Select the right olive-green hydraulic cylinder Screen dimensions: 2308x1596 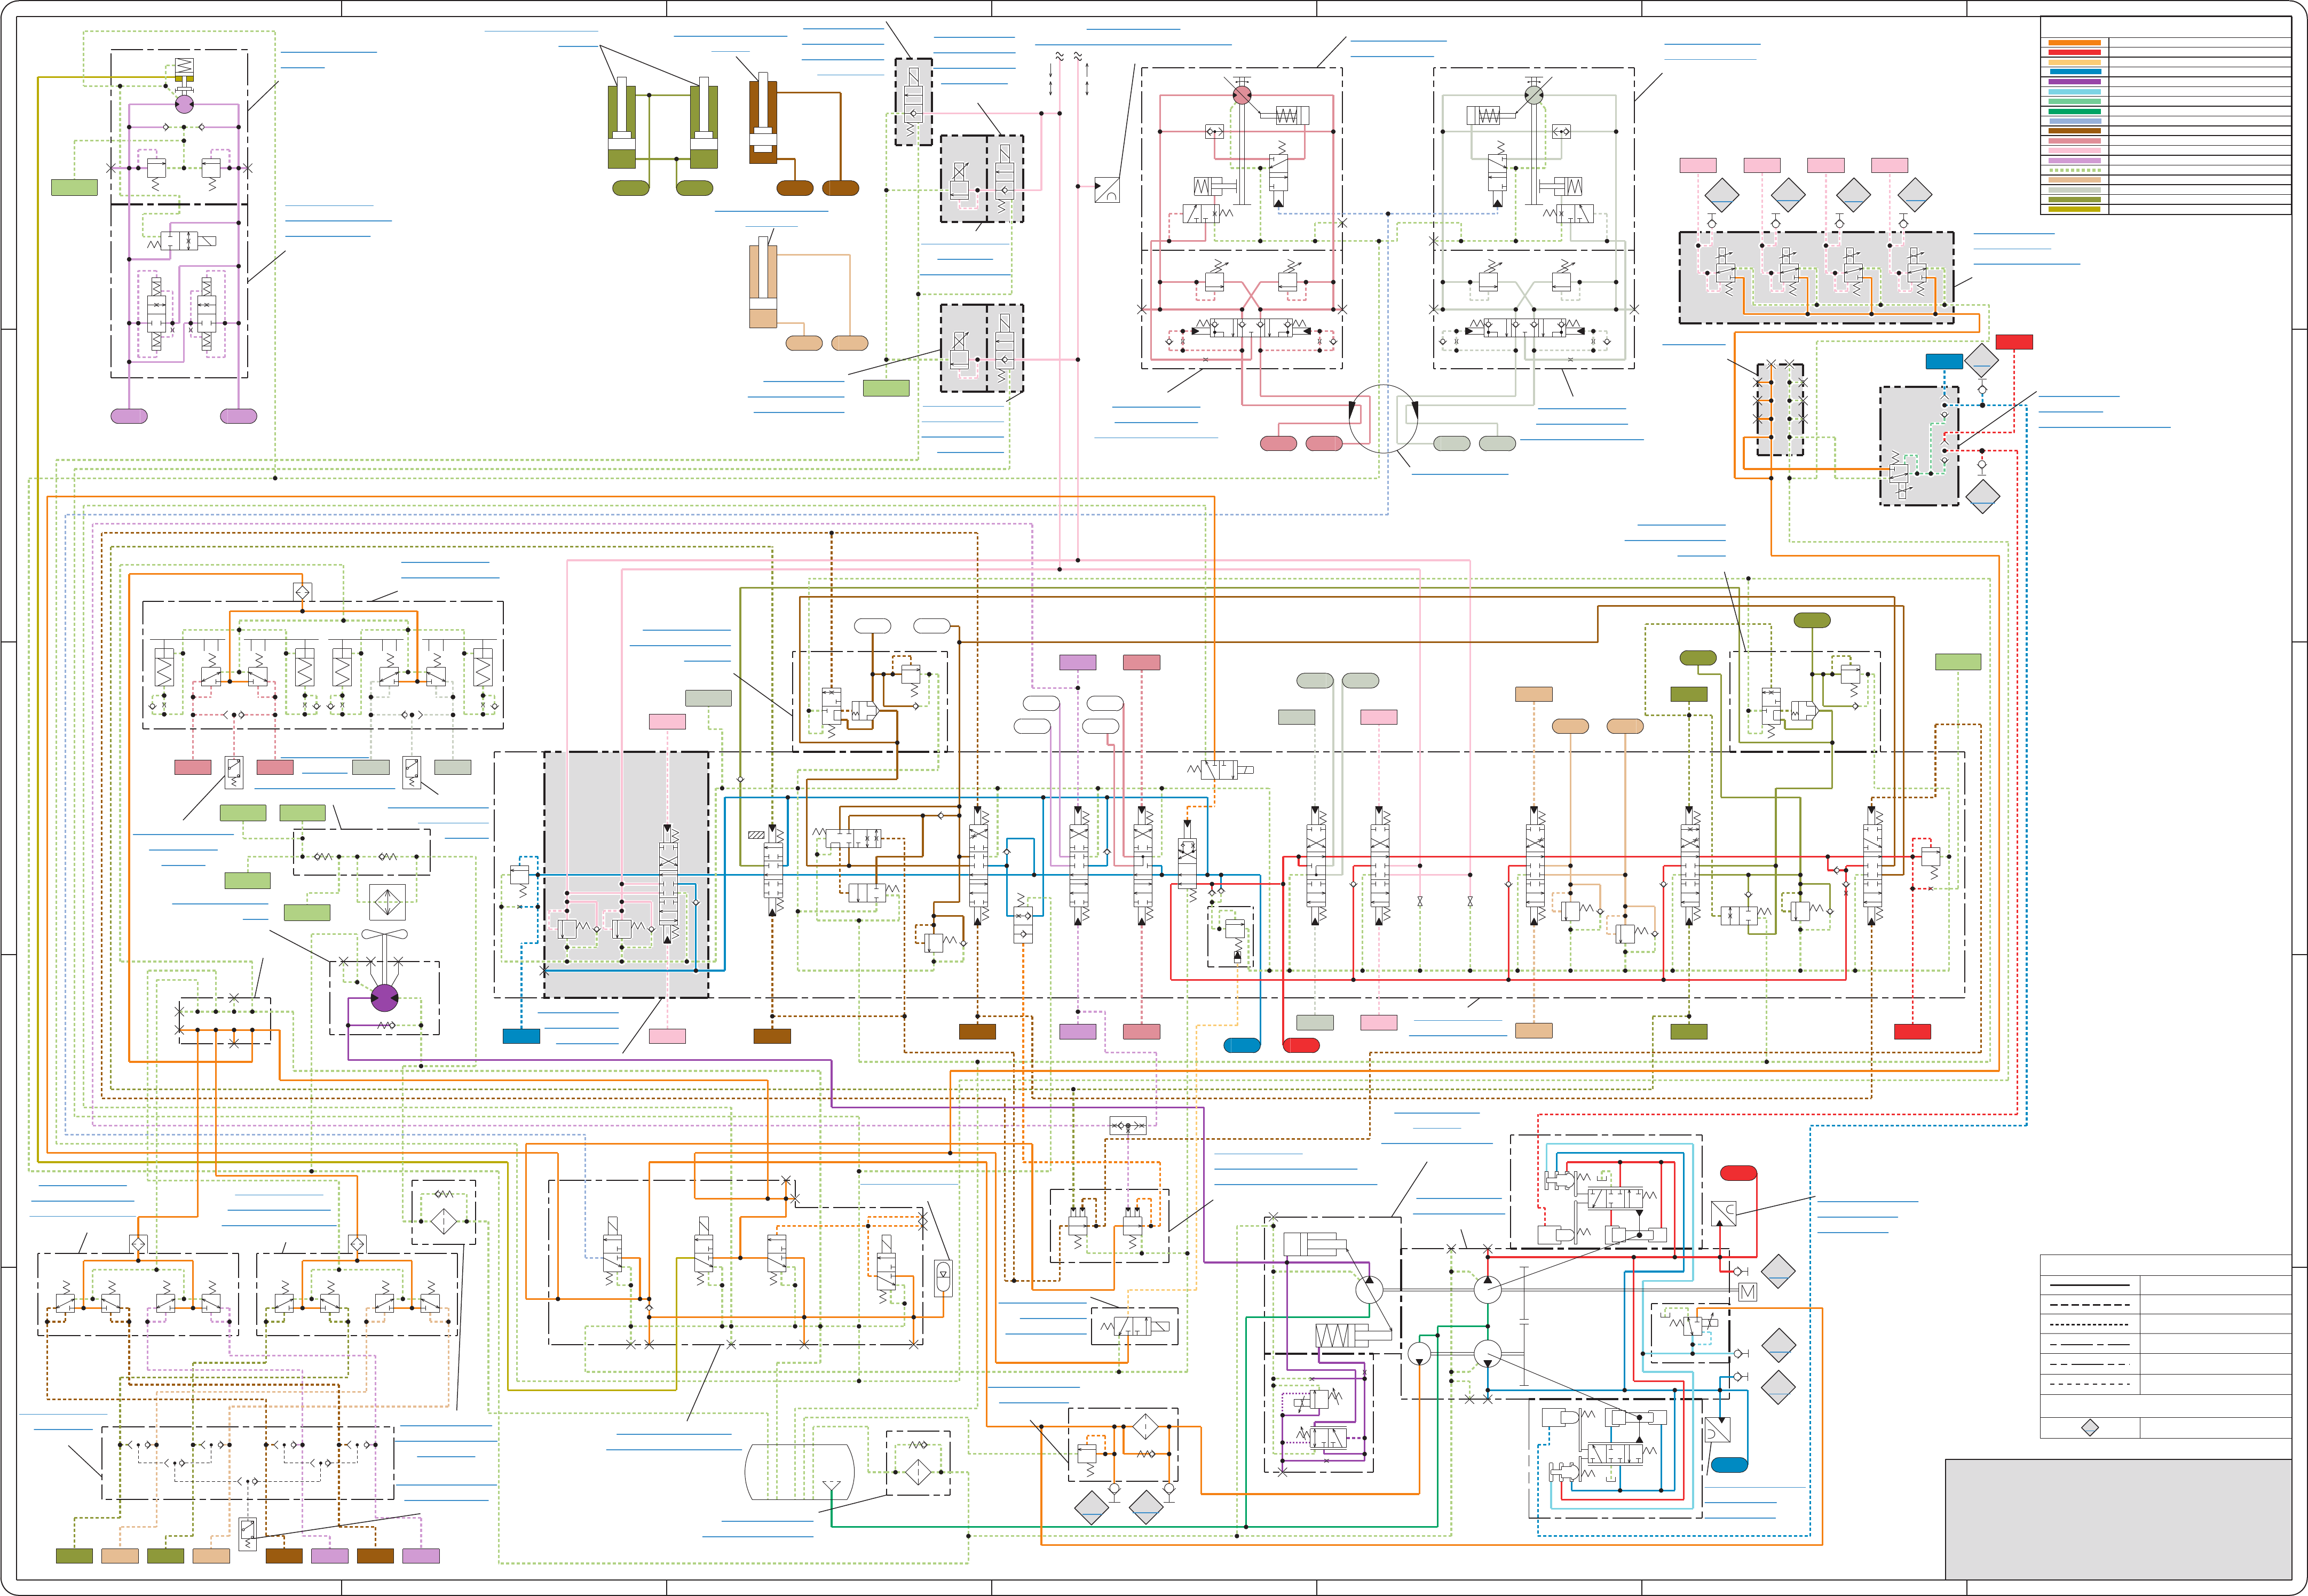[704, 123]
